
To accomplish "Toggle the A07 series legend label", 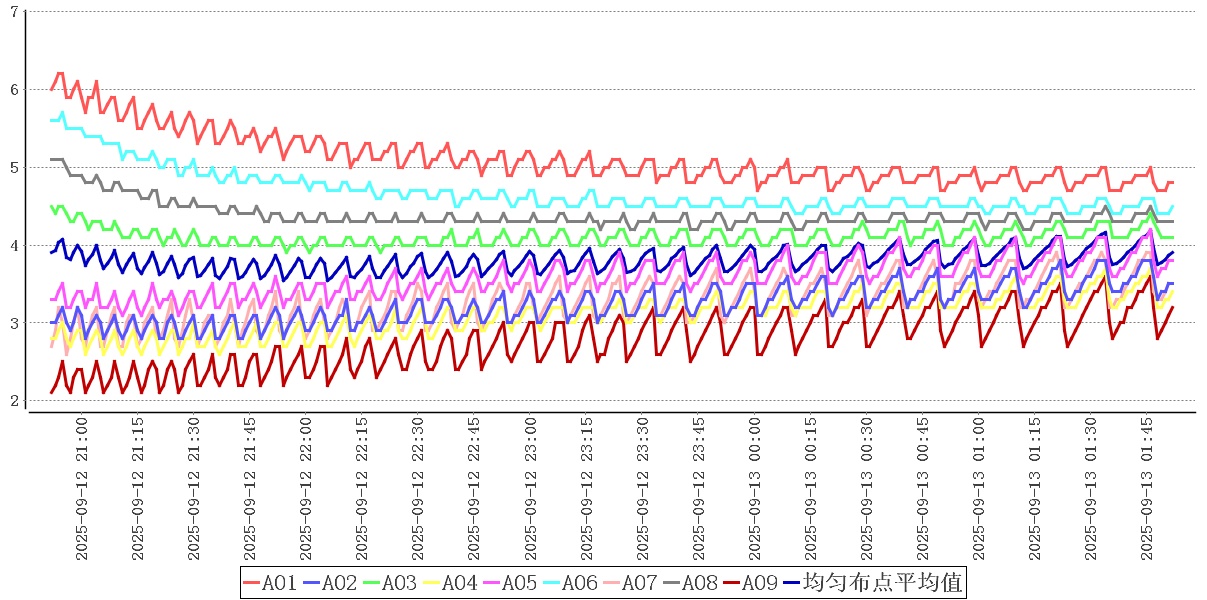I will click(x=640, y=583).
